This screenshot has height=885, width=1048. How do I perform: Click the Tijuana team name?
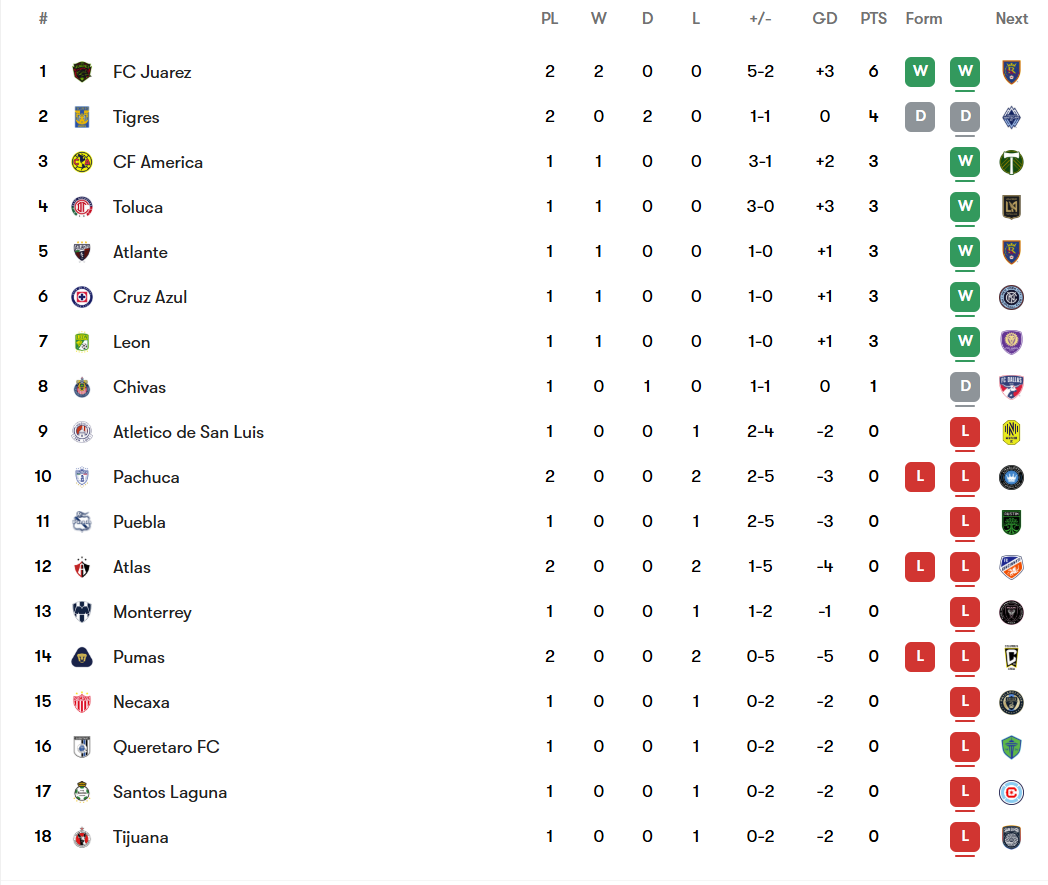click(140, 838)
